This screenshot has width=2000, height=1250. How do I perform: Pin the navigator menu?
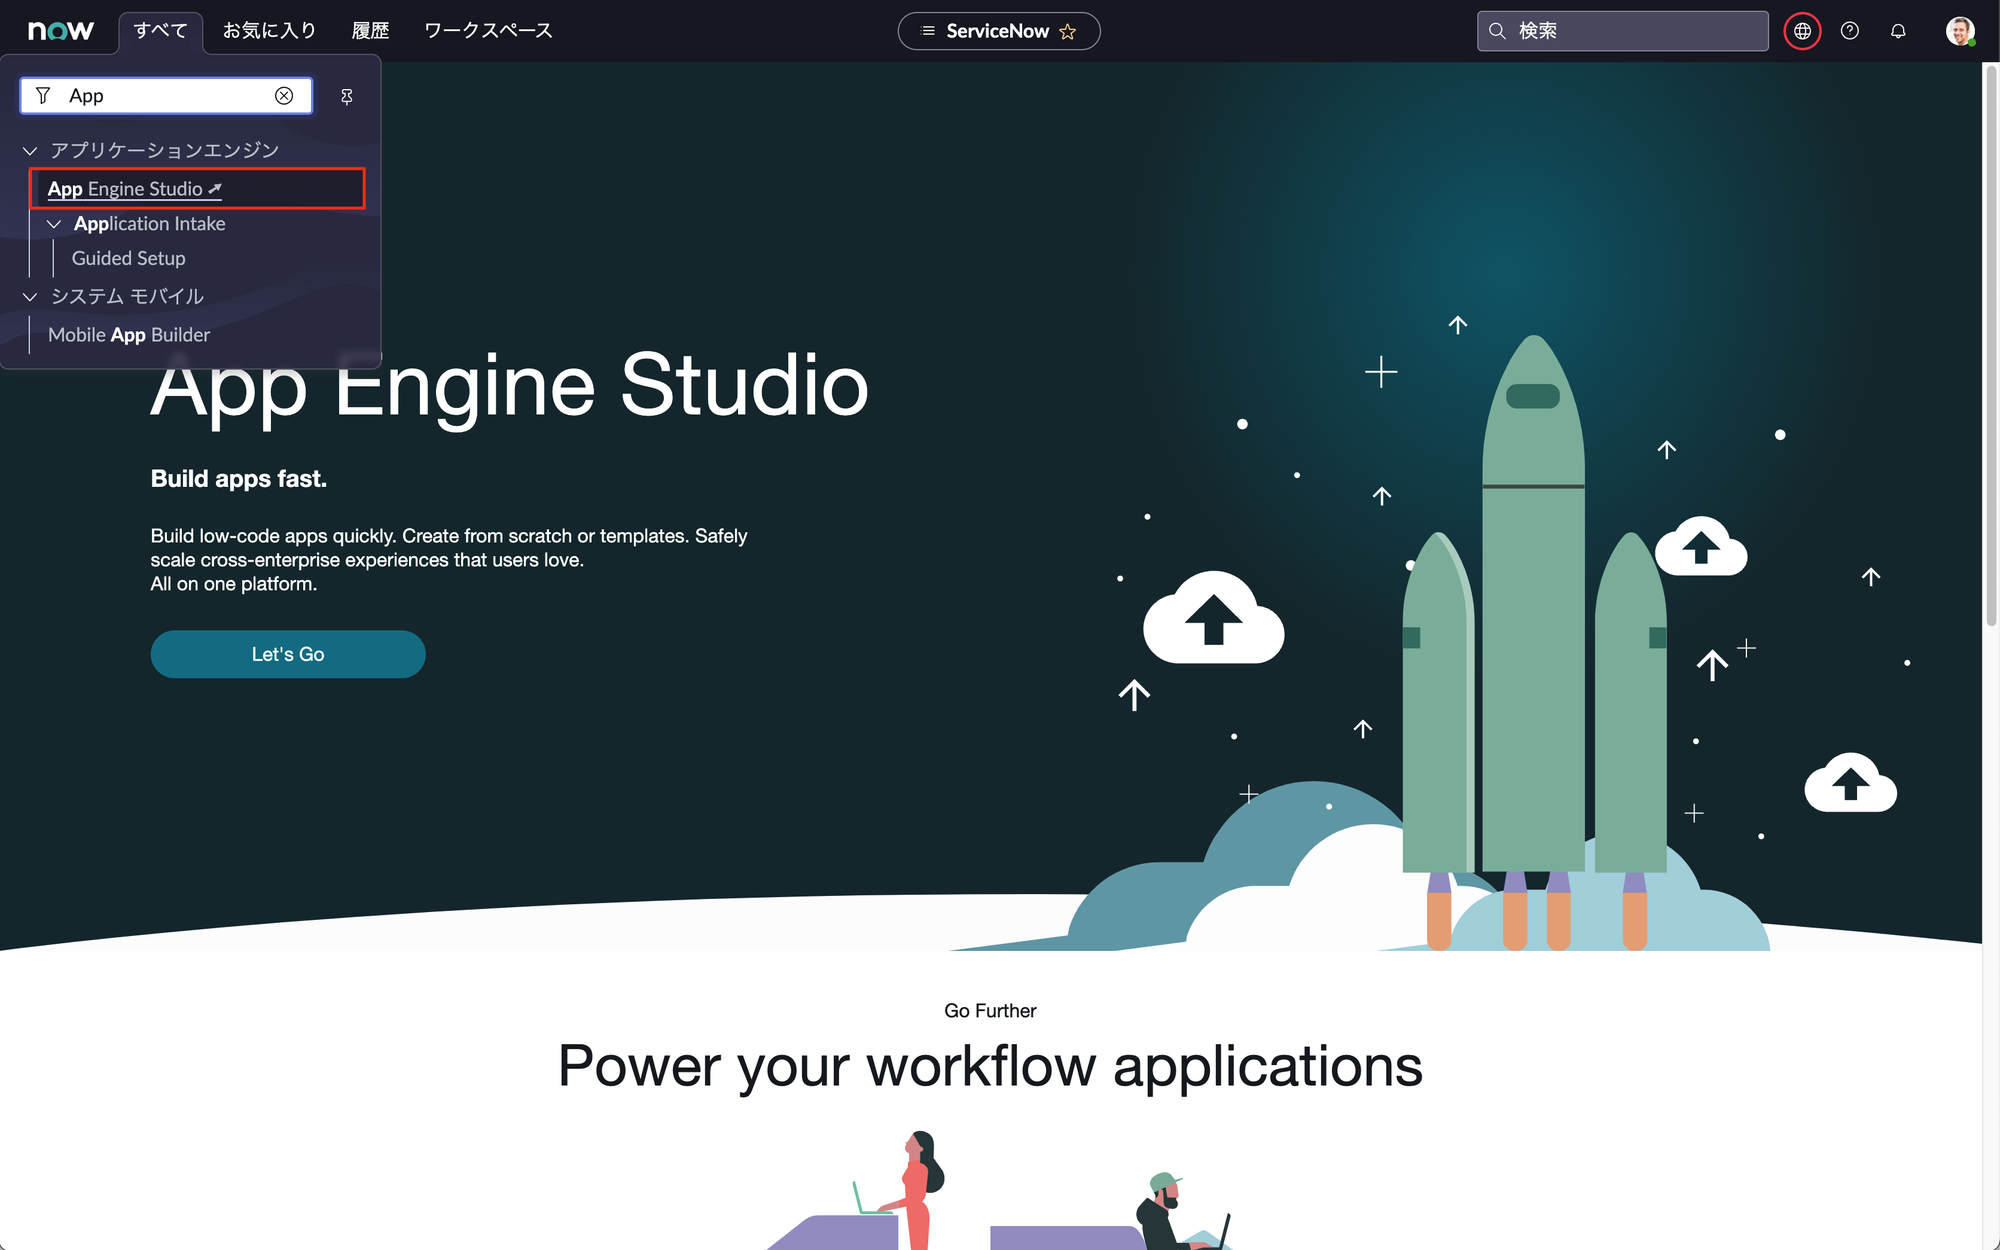coord(346,96)
